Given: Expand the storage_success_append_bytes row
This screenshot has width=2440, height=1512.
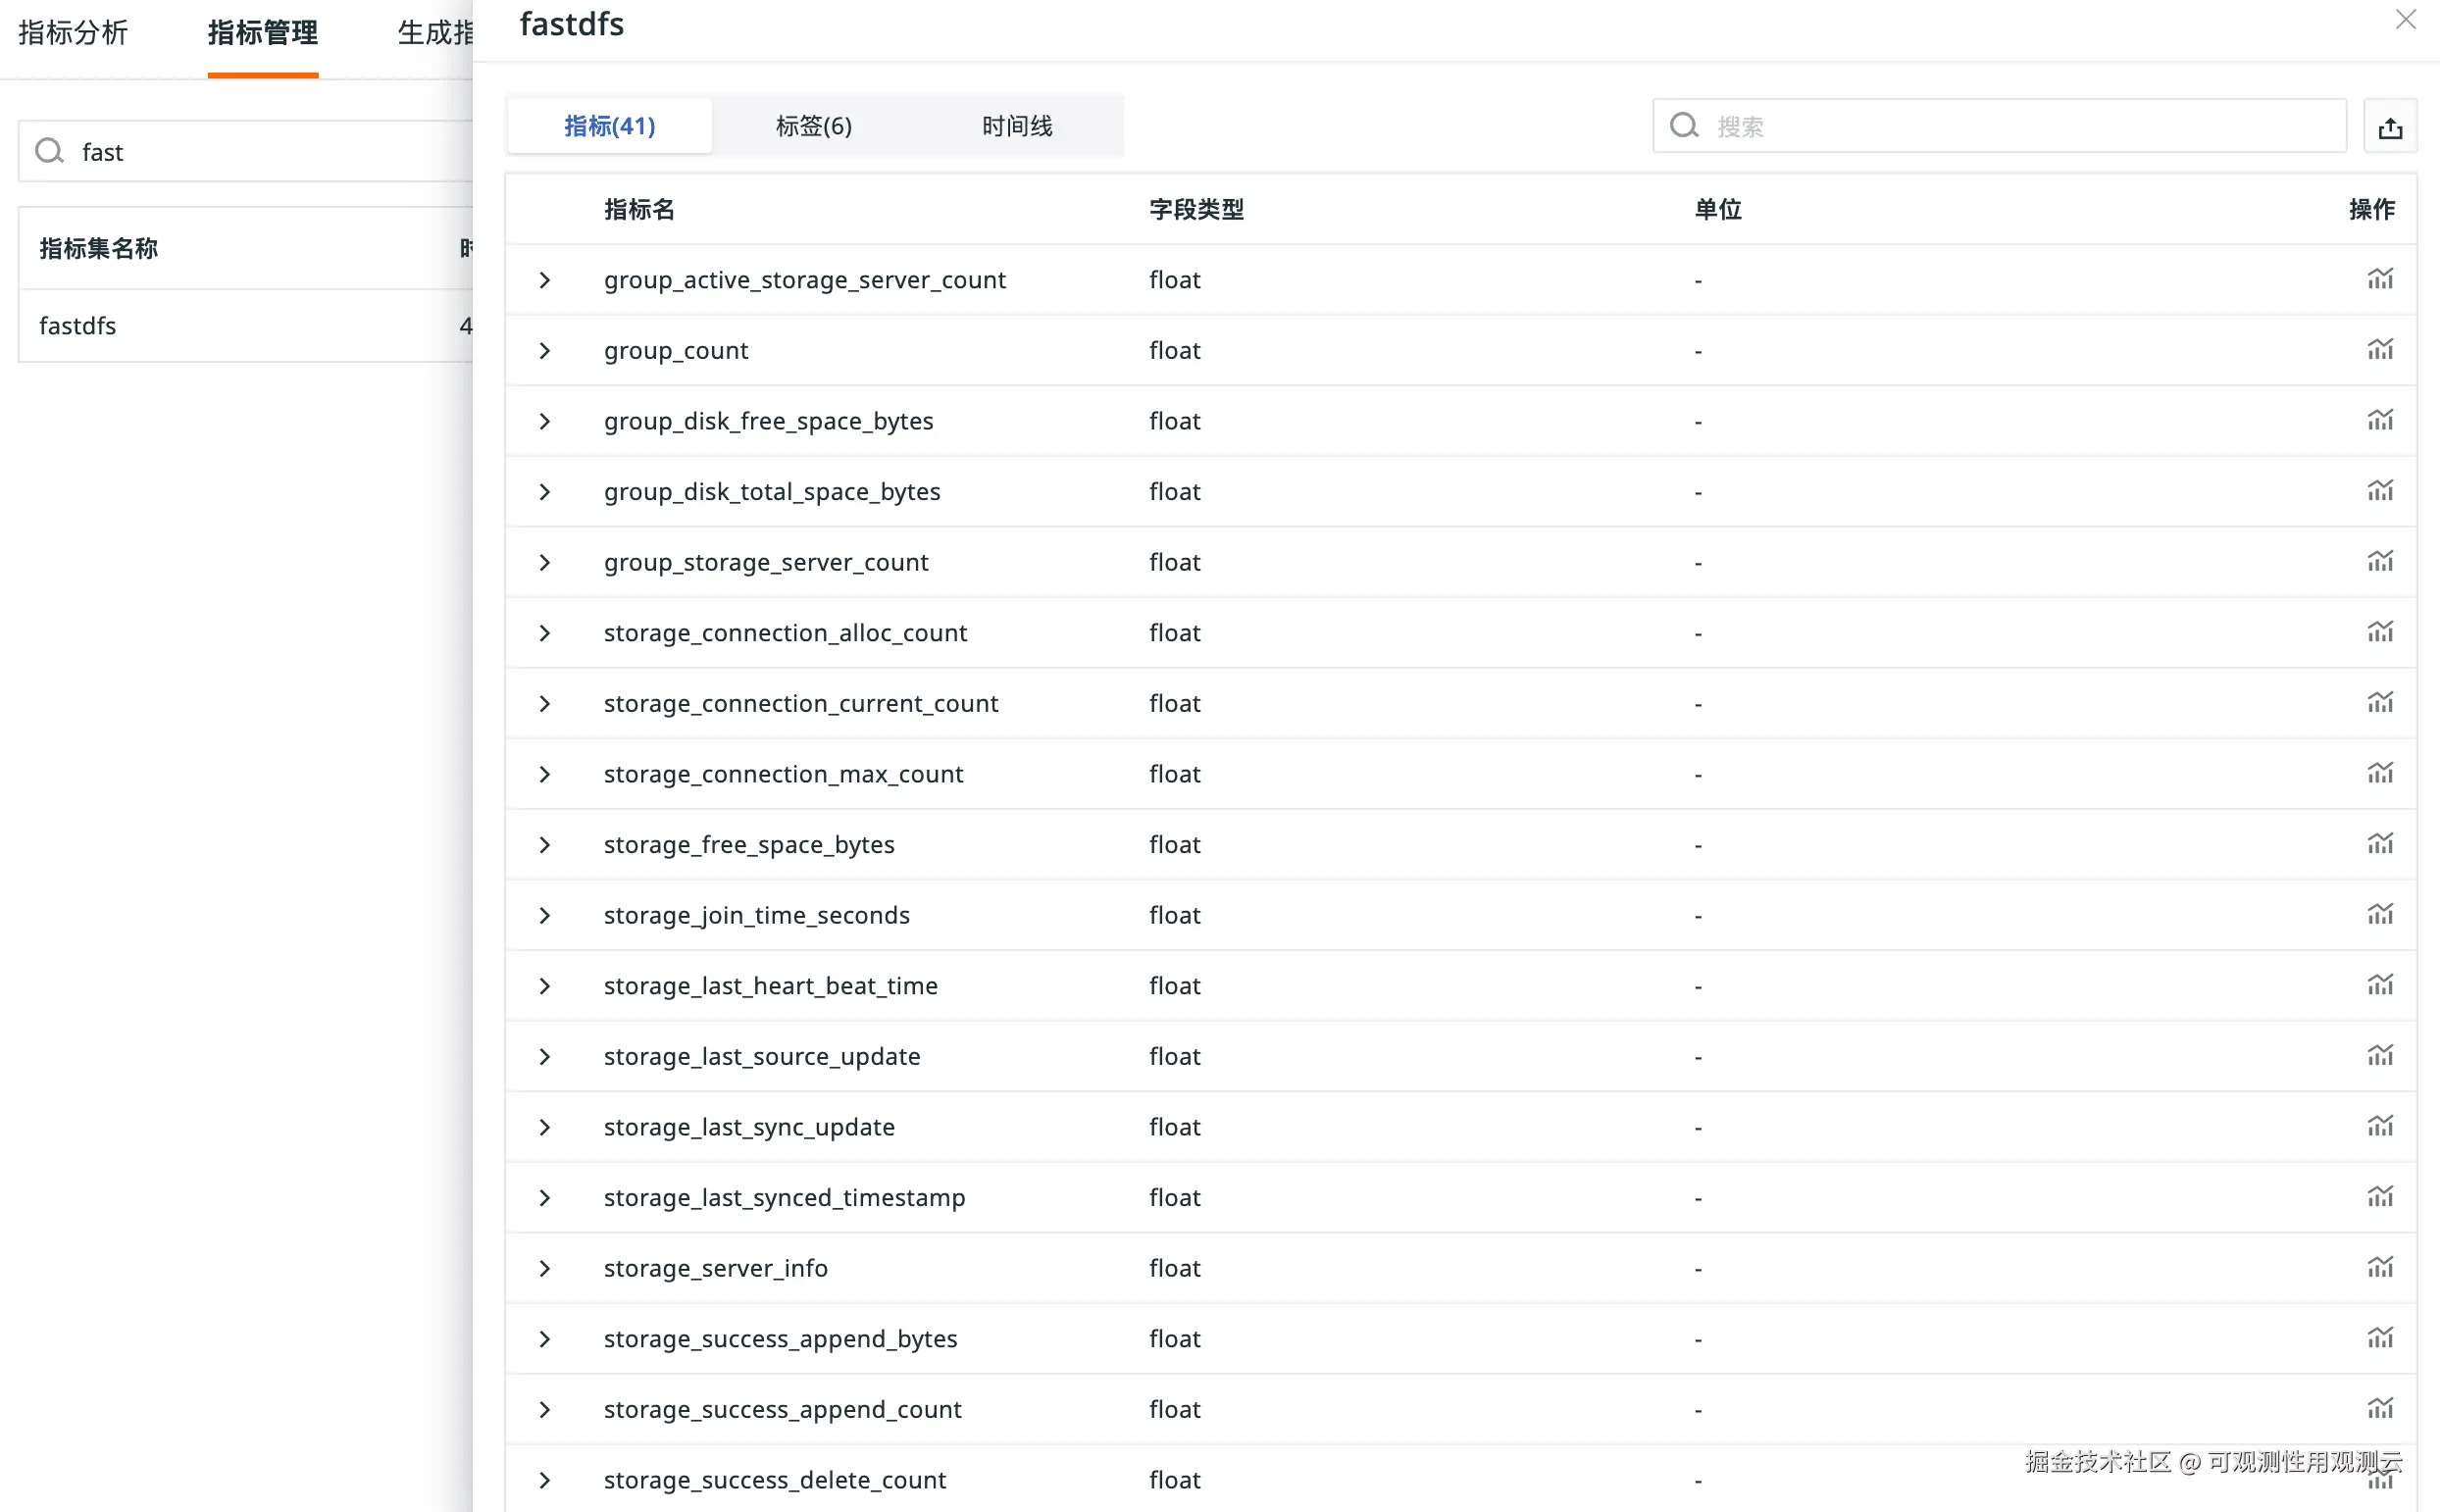Looking at the screenshot, I should pyautogui.click(x=544, y=1339).
